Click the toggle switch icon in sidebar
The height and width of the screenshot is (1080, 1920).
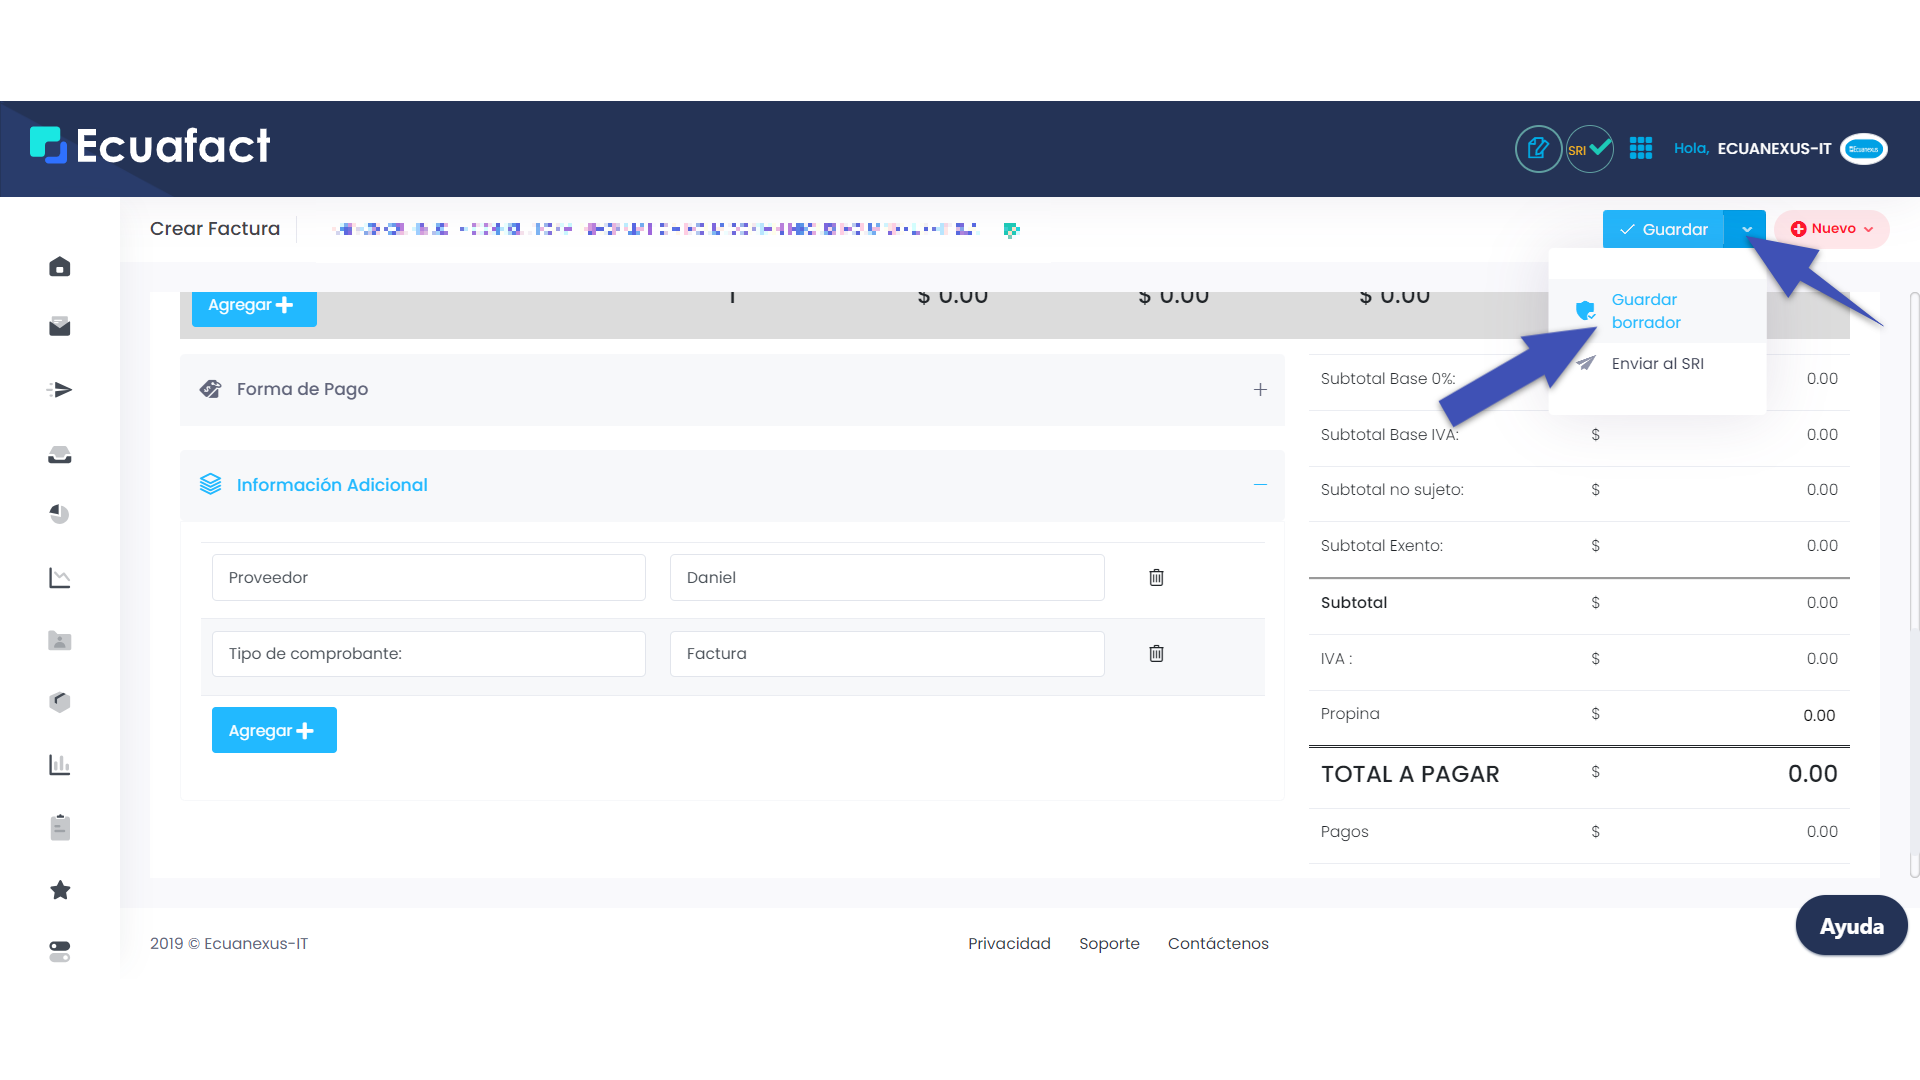coord(60,951)
